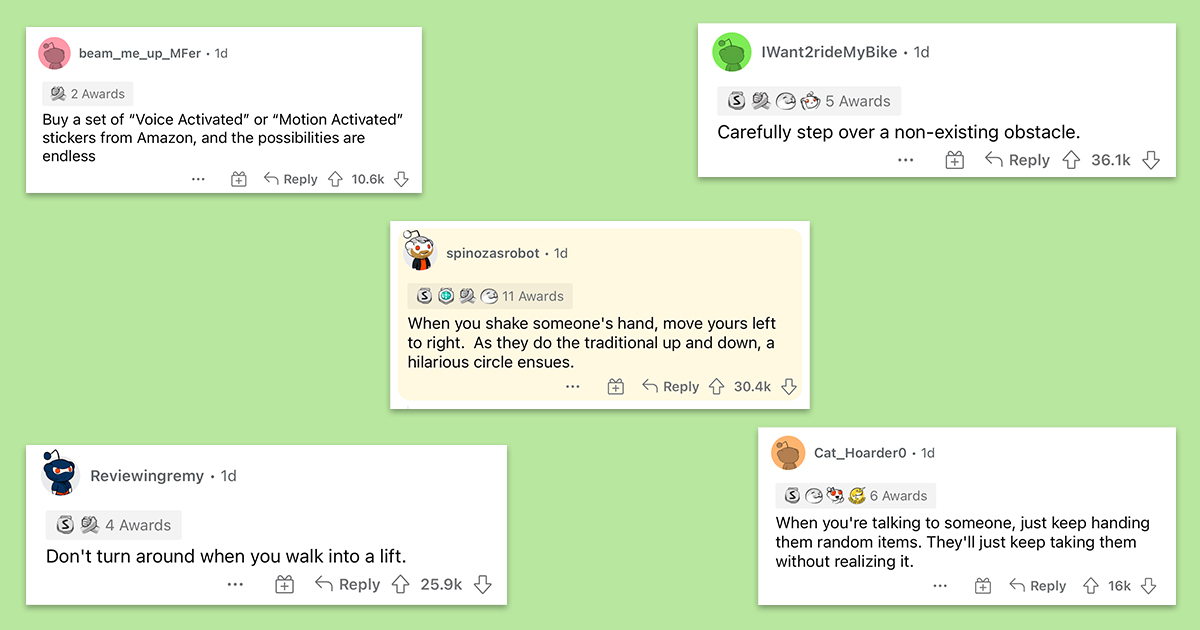This screenshot has height=630, width=1200.
Task: Downvote Cat_Hoarder0's comment
Action: [x=1148, y=586]
